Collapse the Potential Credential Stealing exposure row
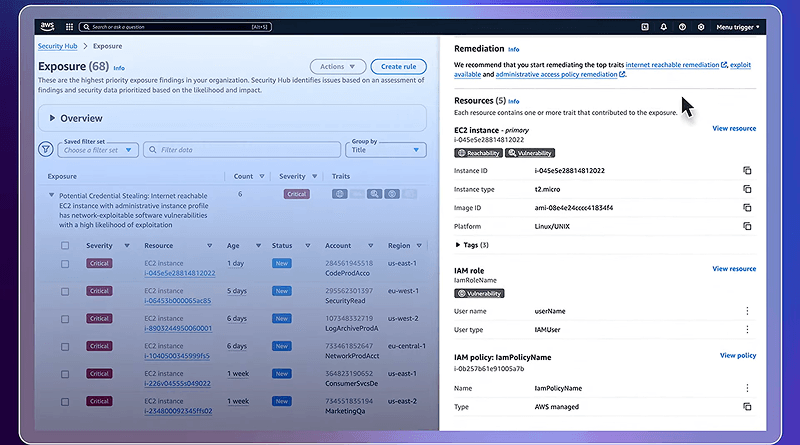Viewport: 800px width, 445px height. click(52, 195)
